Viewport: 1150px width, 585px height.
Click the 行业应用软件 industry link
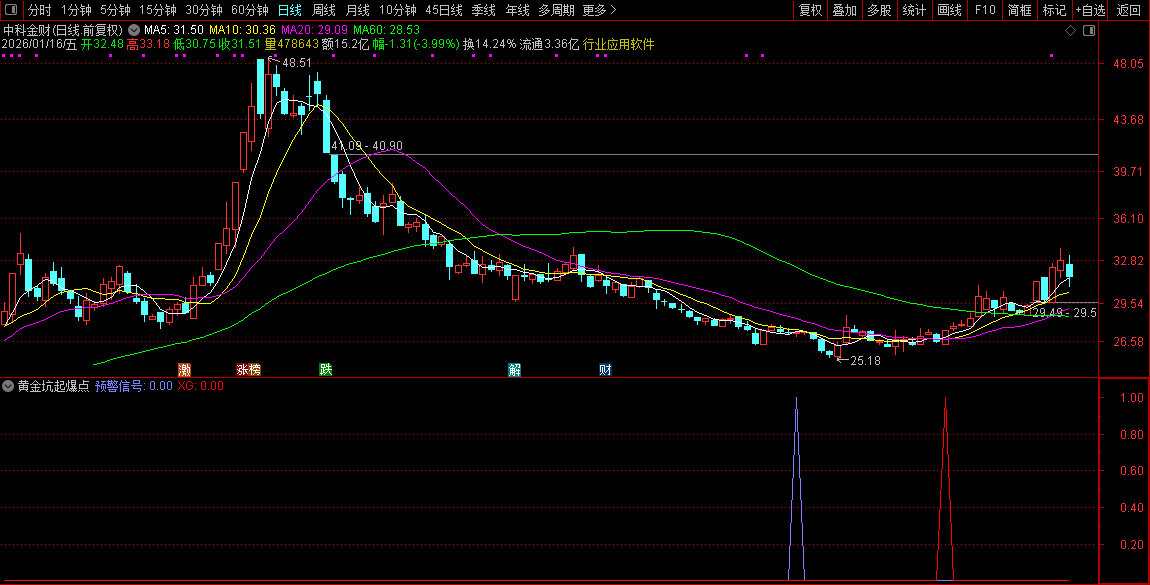[618, 44]
